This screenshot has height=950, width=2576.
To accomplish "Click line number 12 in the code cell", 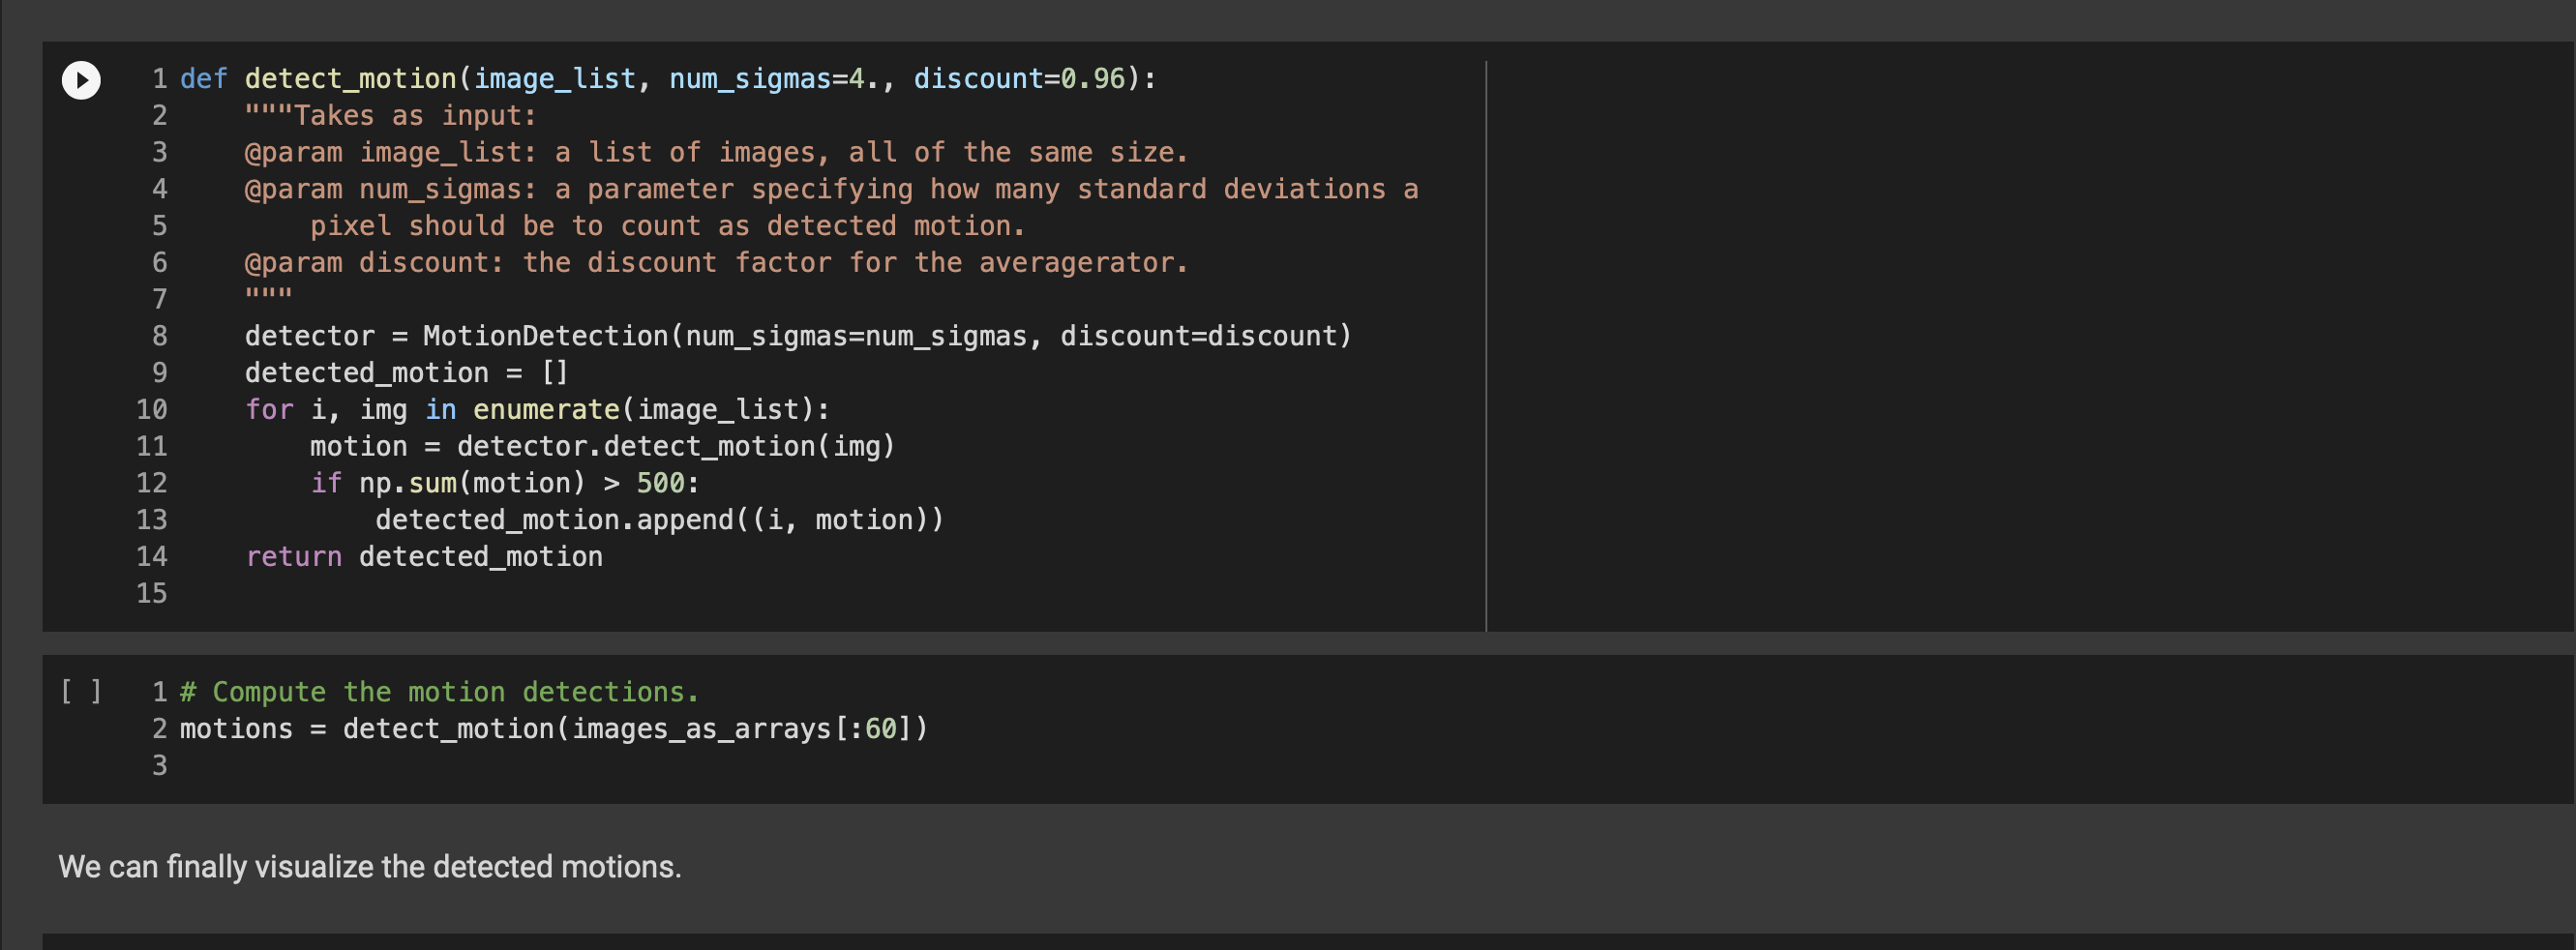I will click(x=151, y=482).
